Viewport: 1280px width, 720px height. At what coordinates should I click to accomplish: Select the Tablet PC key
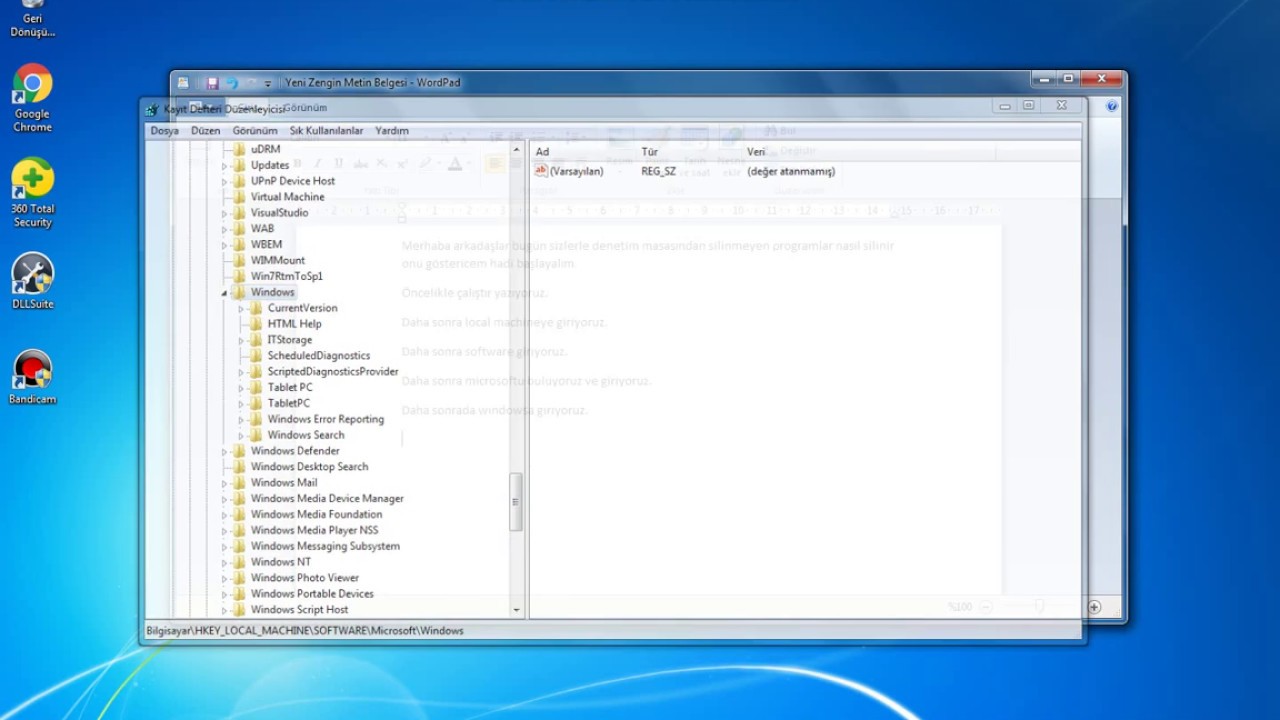(290, 387)
